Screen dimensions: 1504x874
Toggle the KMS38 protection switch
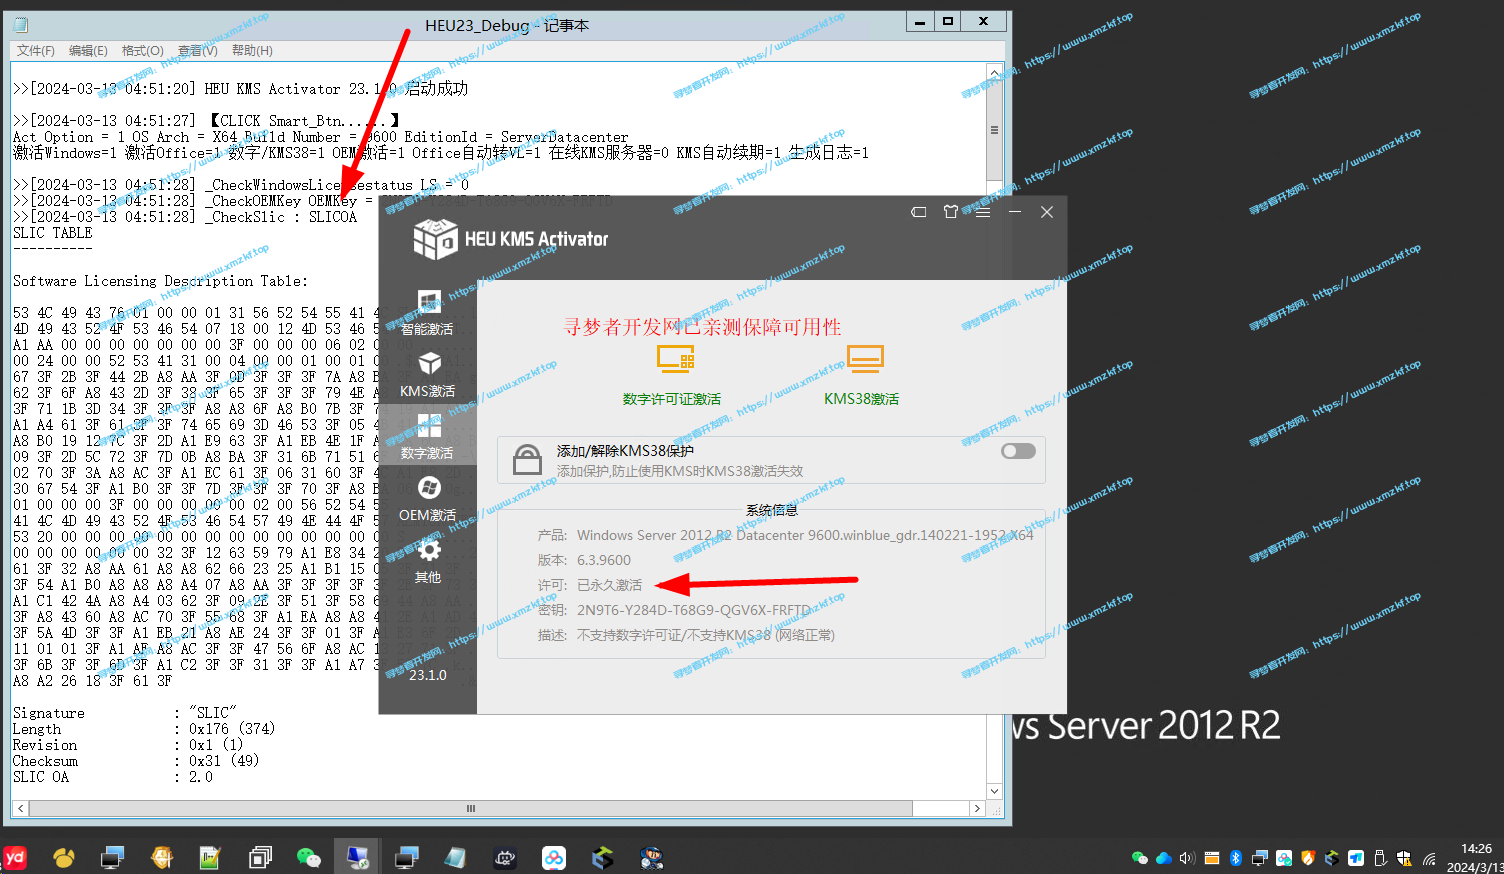(1018, 451)
